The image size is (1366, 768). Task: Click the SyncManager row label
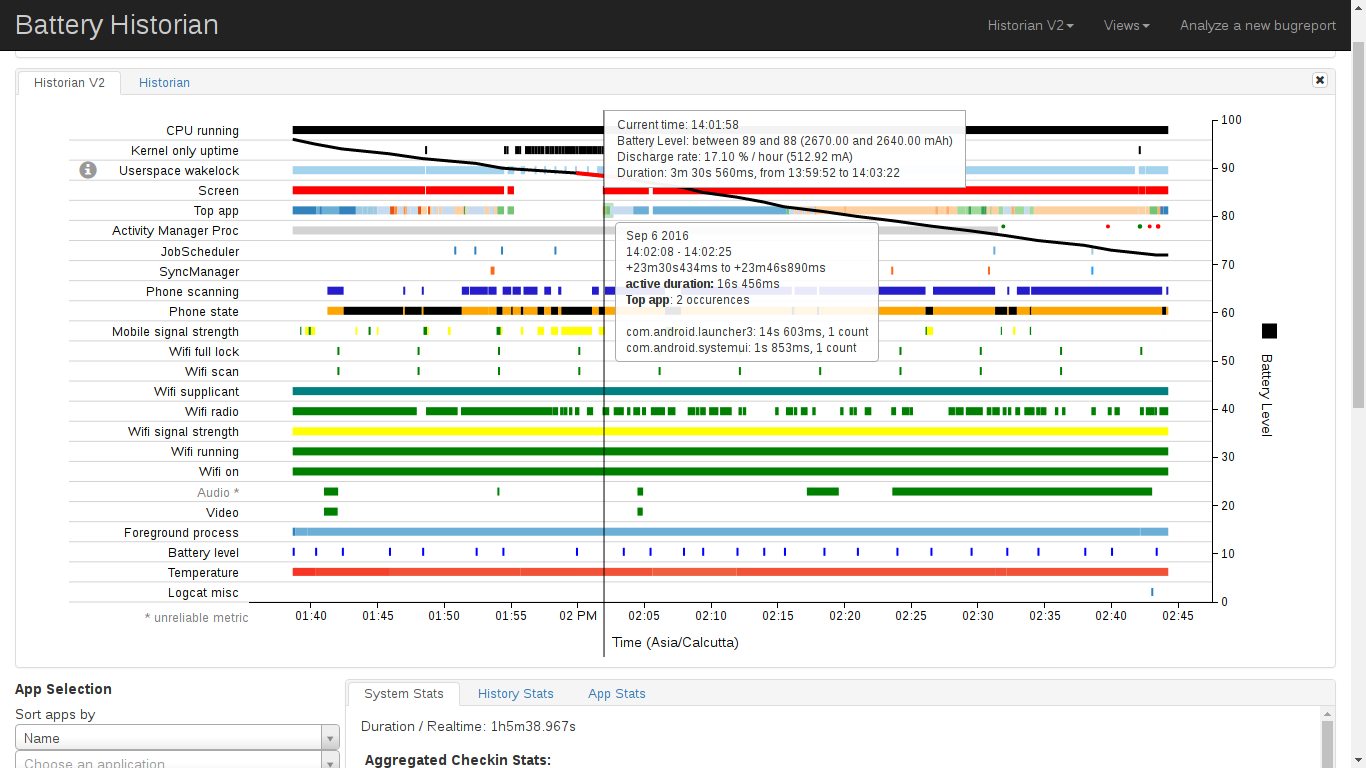(x=199, y=272)
